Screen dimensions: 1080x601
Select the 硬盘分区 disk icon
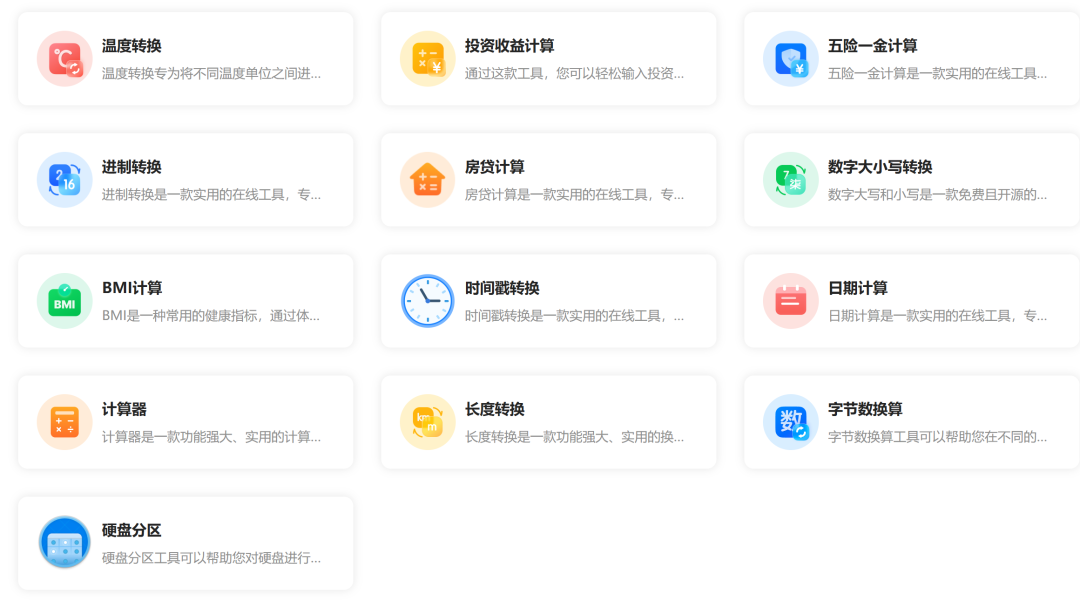(x=64, y=542)
